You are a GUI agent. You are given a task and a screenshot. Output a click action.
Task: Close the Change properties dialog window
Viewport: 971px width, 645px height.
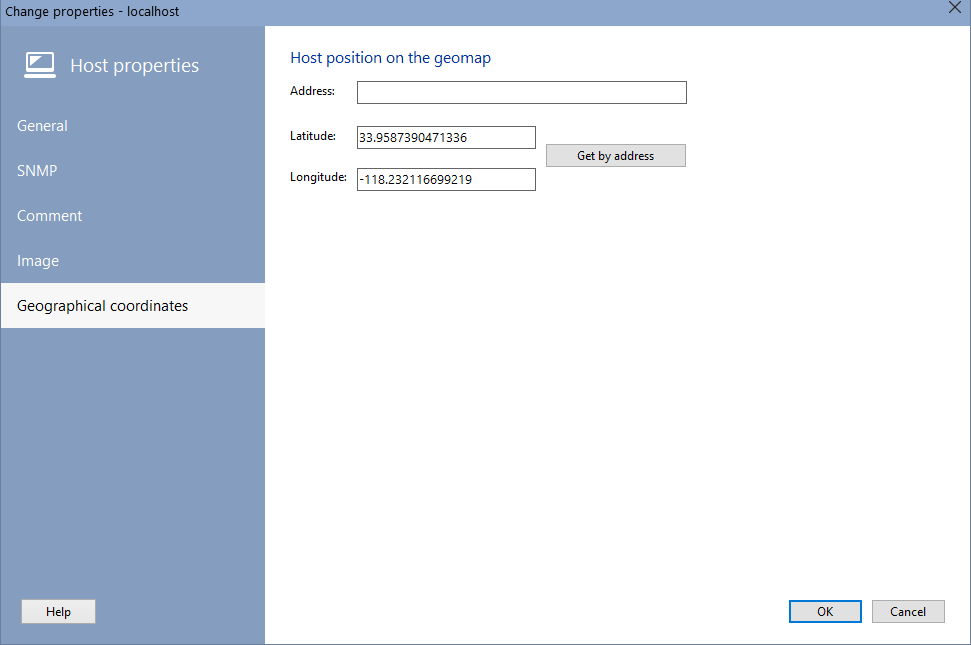coord(954,8)
